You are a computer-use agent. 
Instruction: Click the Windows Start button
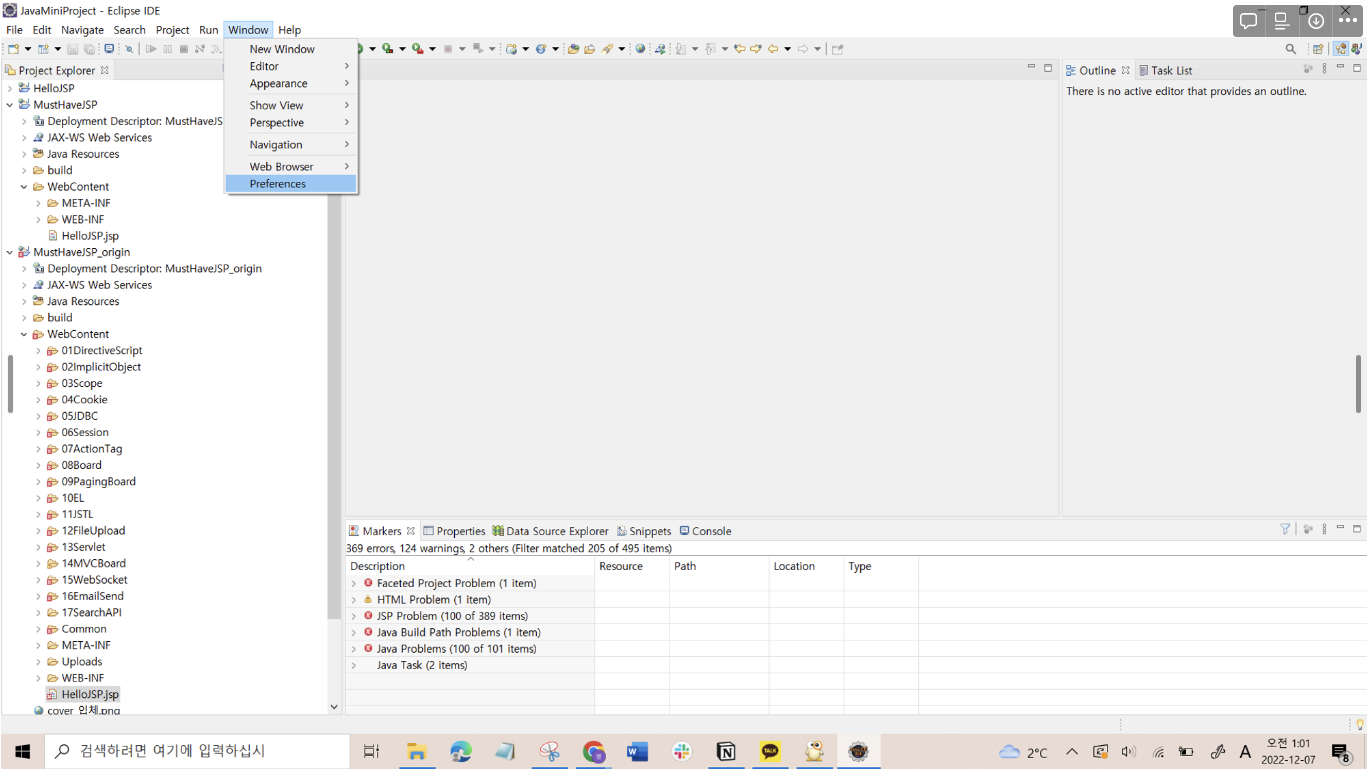22,751
